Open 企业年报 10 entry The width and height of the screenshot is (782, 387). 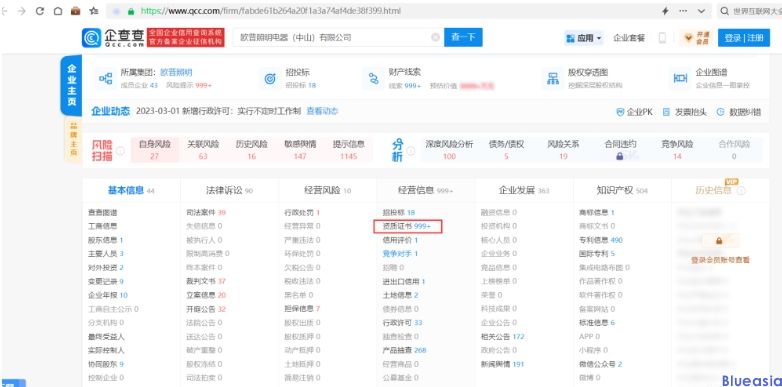[x=108, y=295]
